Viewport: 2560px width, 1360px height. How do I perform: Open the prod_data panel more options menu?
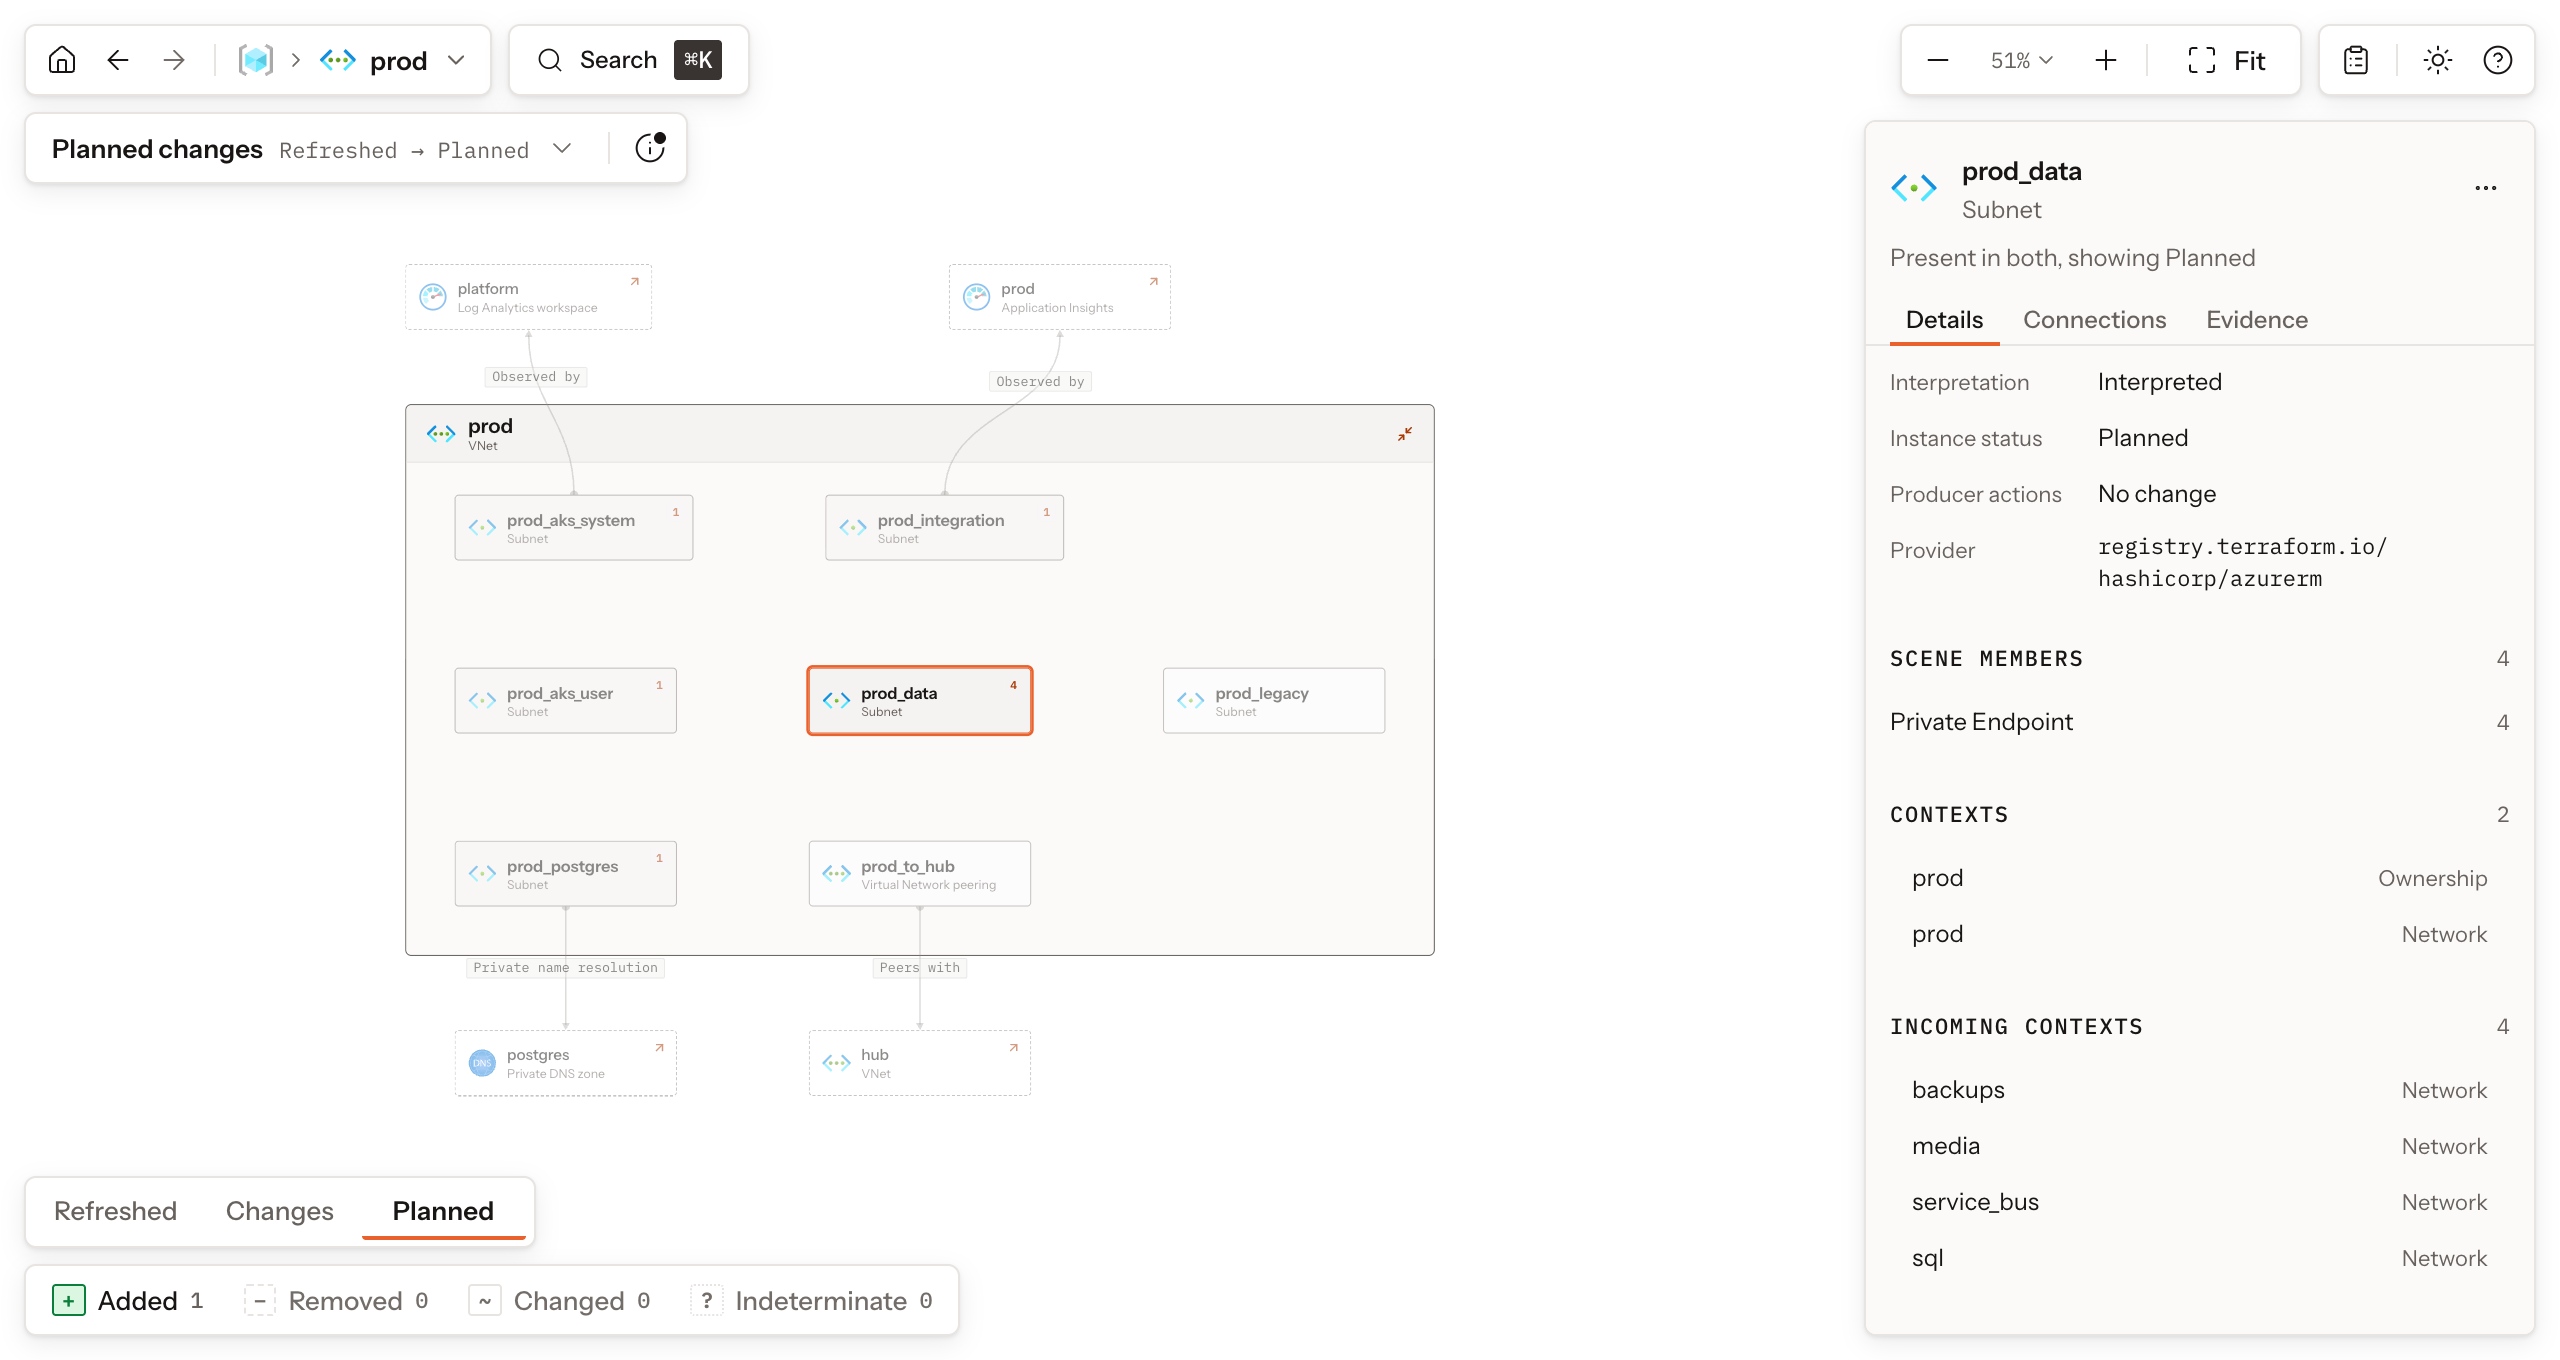click(x=2486, y=188)
